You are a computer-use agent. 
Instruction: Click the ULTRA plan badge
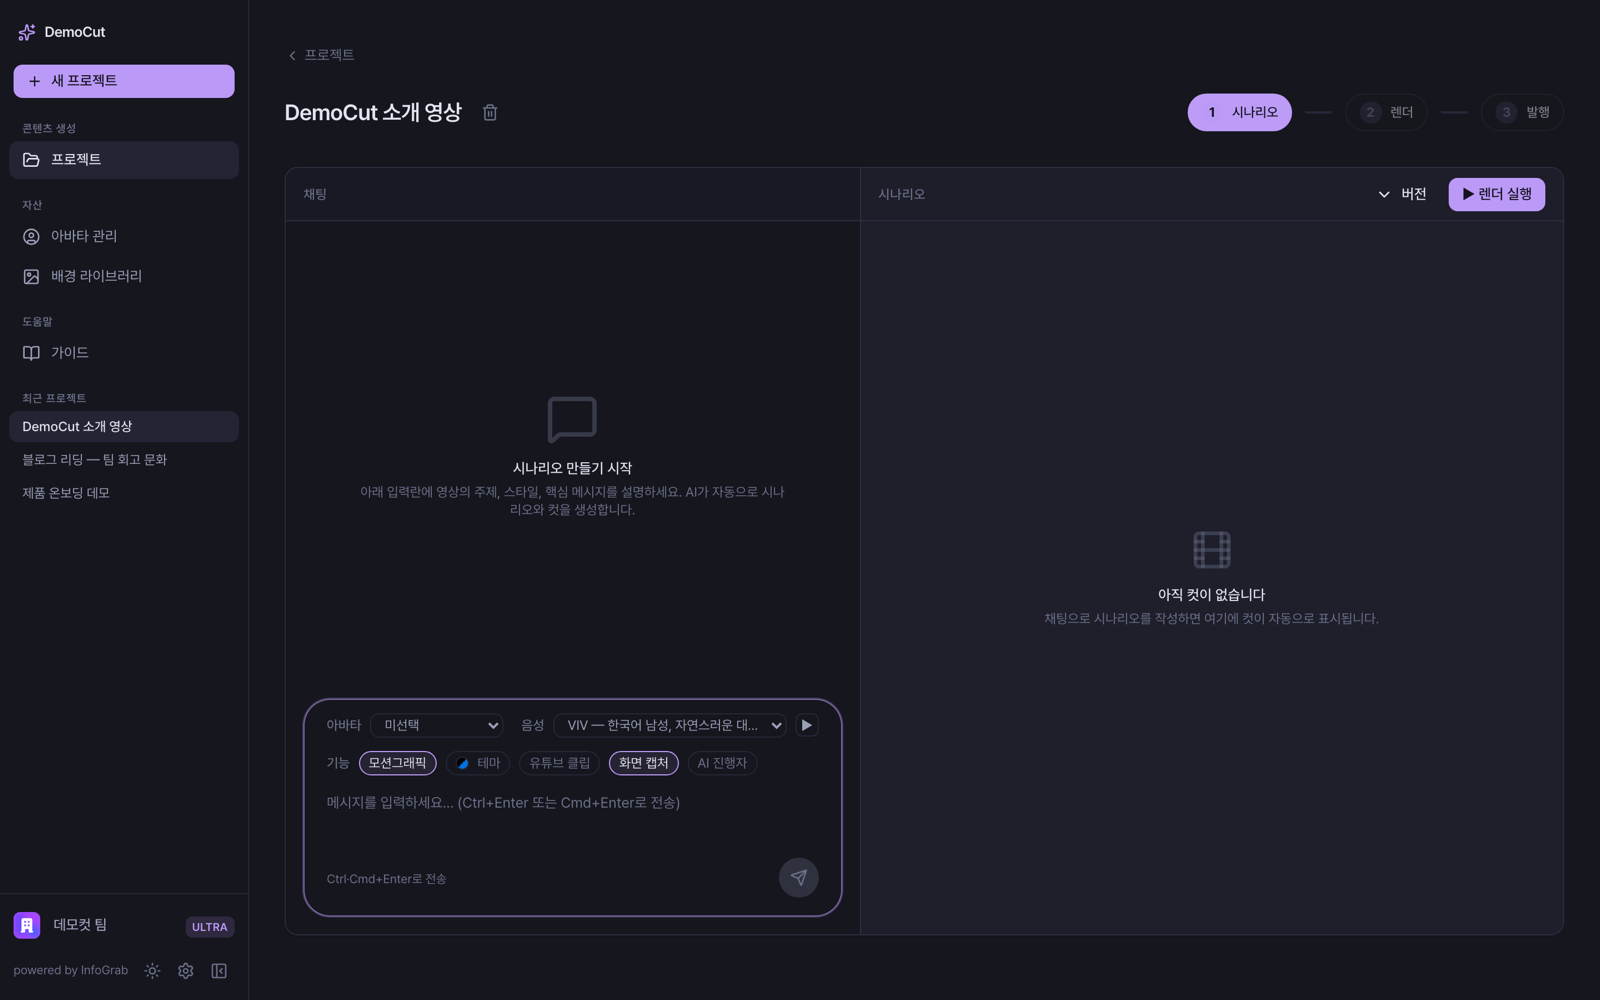(210, 927)
